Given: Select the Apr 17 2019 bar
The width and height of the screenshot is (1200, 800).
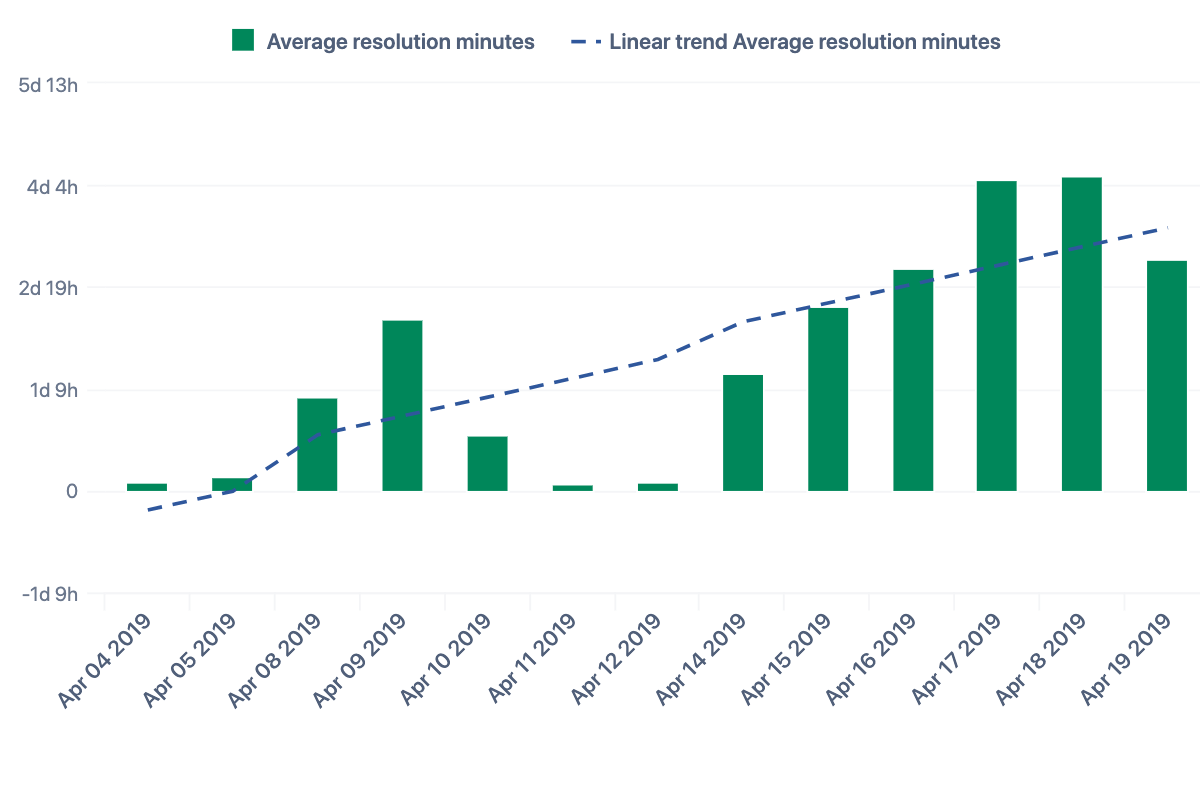Looking at the screenshot, I should click(997, 336).
